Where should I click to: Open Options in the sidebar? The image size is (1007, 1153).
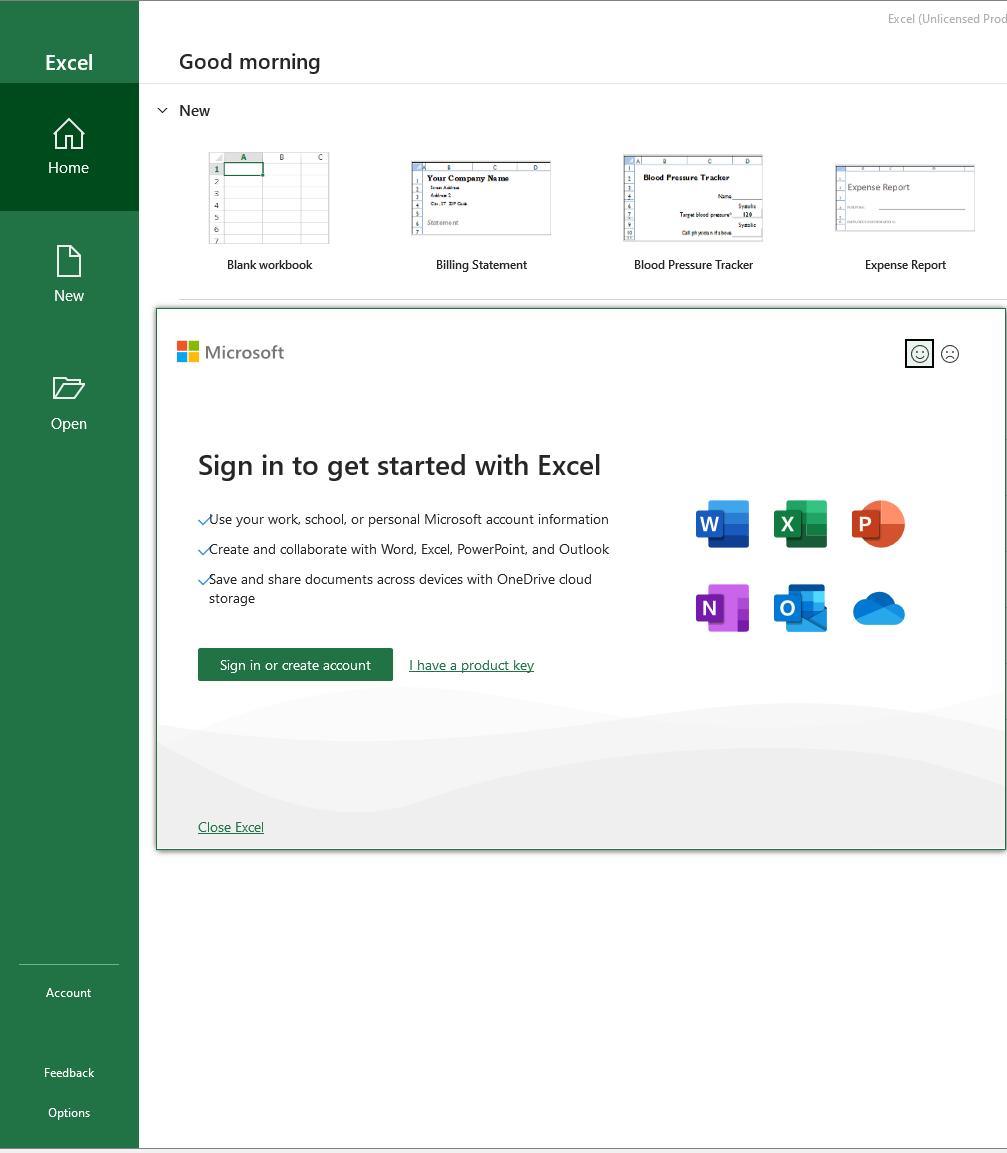coord(68,1113)
